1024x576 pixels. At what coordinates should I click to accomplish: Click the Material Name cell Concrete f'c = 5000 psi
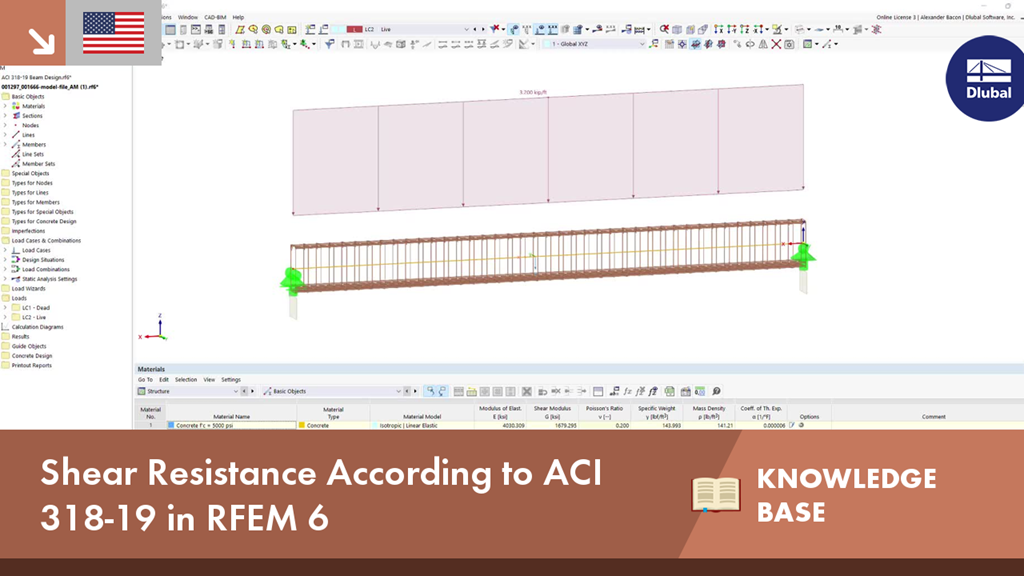231,425
